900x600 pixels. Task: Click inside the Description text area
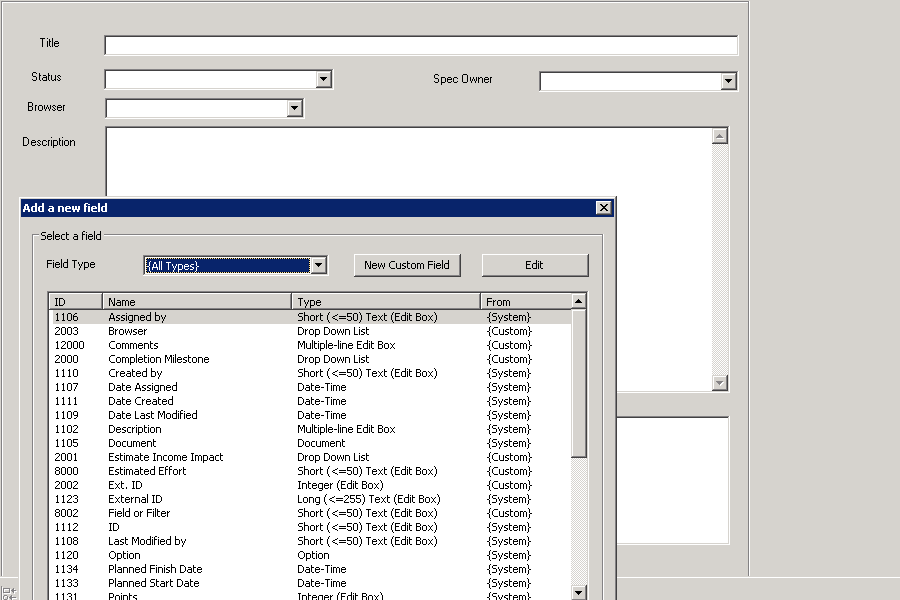(400, 160)
